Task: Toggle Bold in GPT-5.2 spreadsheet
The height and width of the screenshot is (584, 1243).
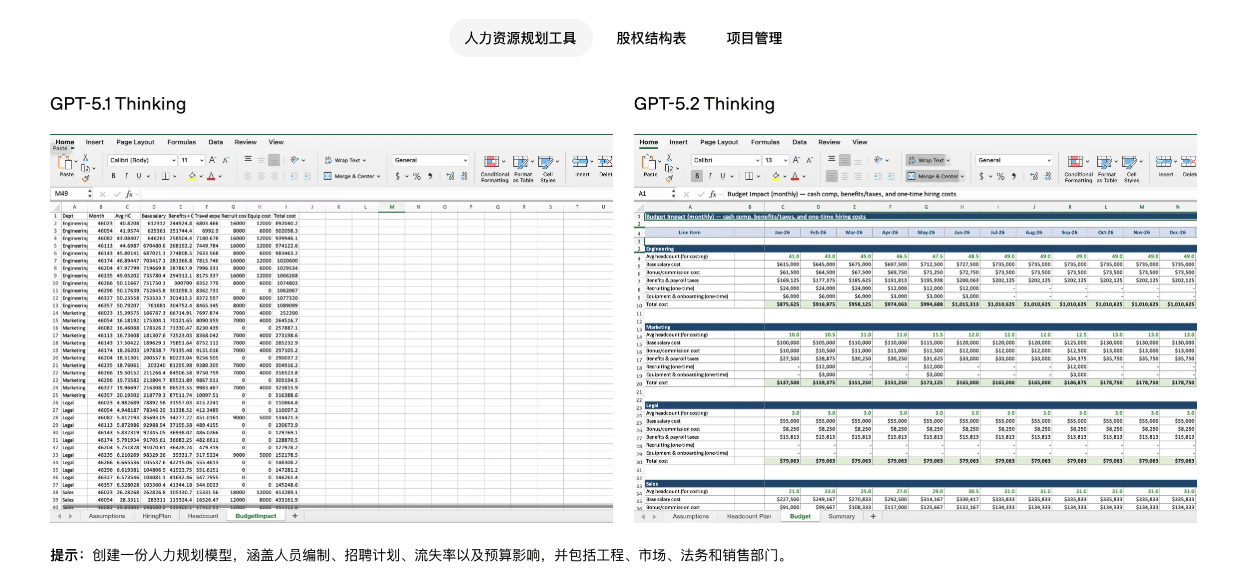Action: pos(697,176)
